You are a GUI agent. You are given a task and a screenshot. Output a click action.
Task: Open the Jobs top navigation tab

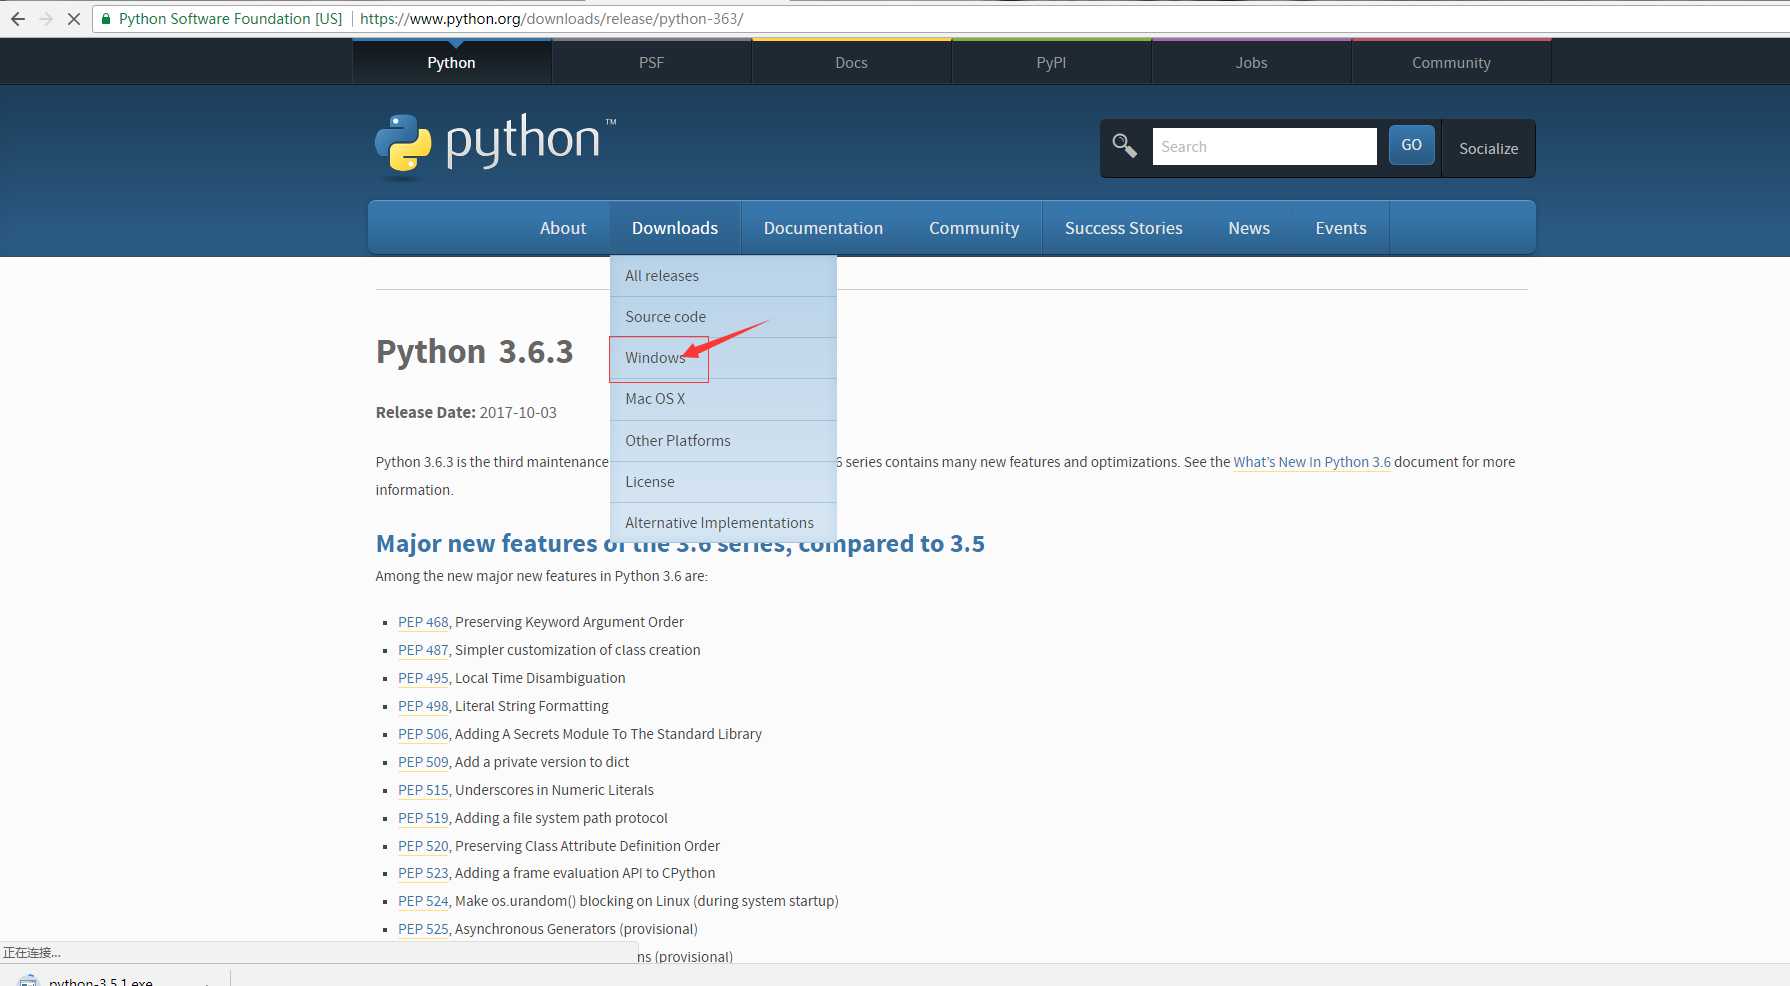1251,62
